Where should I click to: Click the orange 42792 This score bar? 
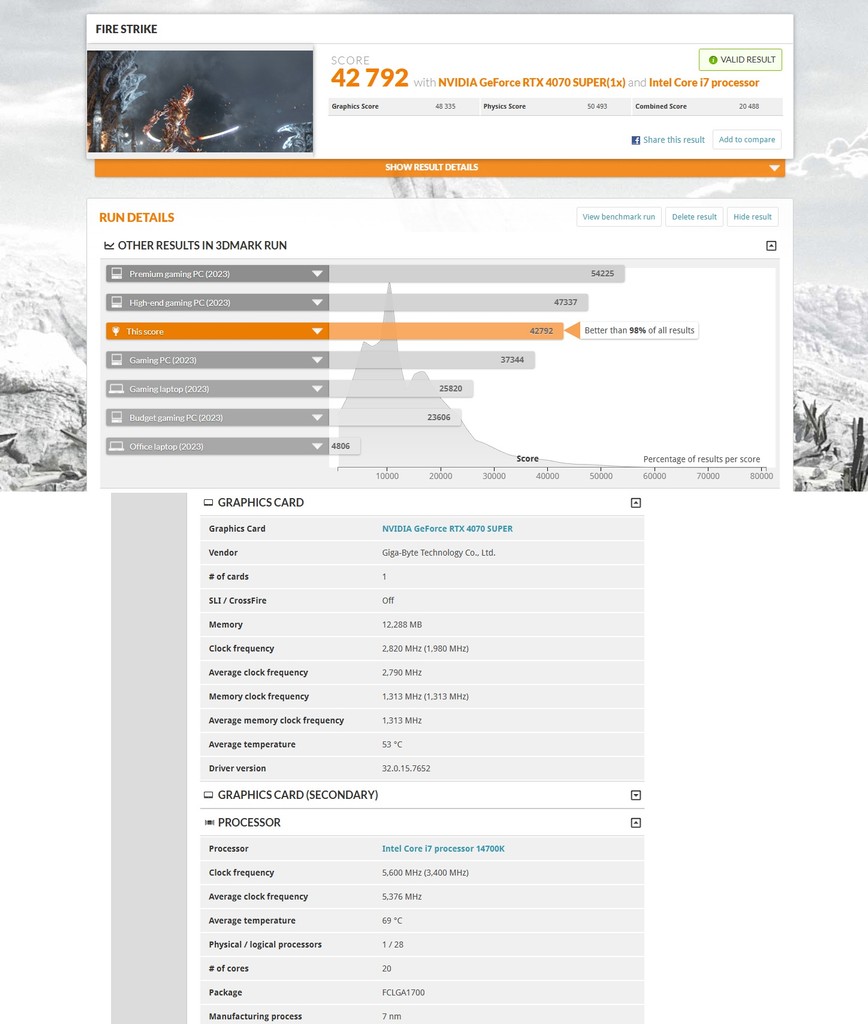tap(446, 331)
